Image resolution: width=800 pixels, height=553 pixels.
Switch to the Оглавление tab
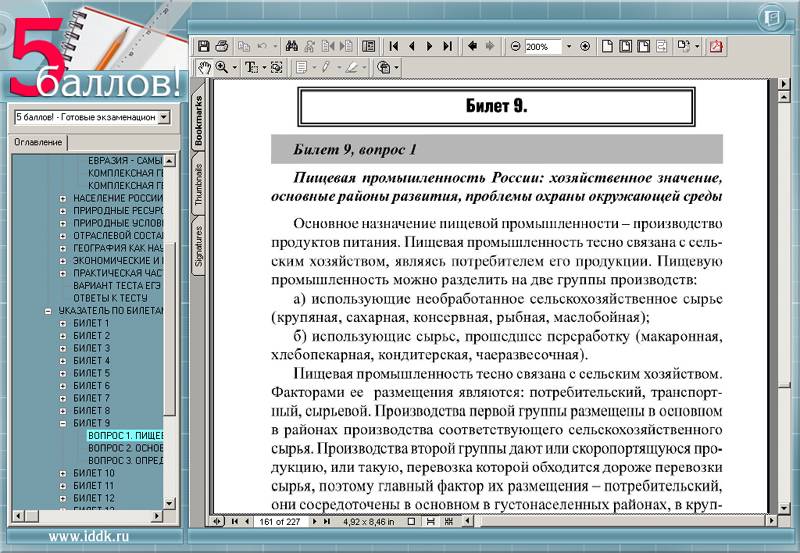[x=38, y=142]
